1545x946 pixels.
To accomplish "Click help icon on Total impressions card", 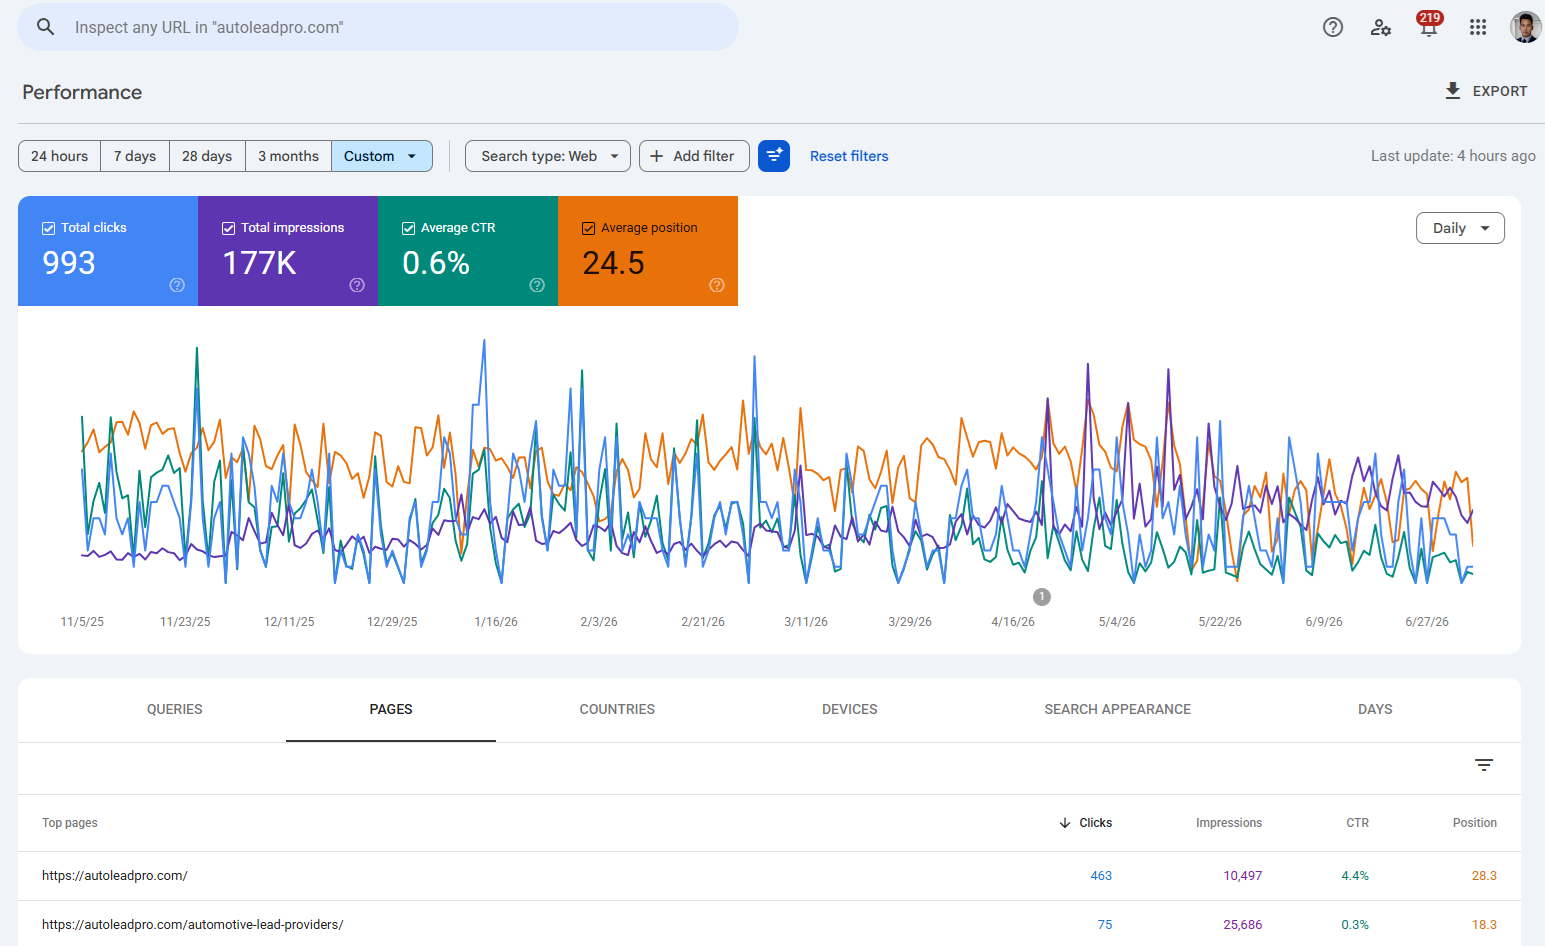I will 357,285.
